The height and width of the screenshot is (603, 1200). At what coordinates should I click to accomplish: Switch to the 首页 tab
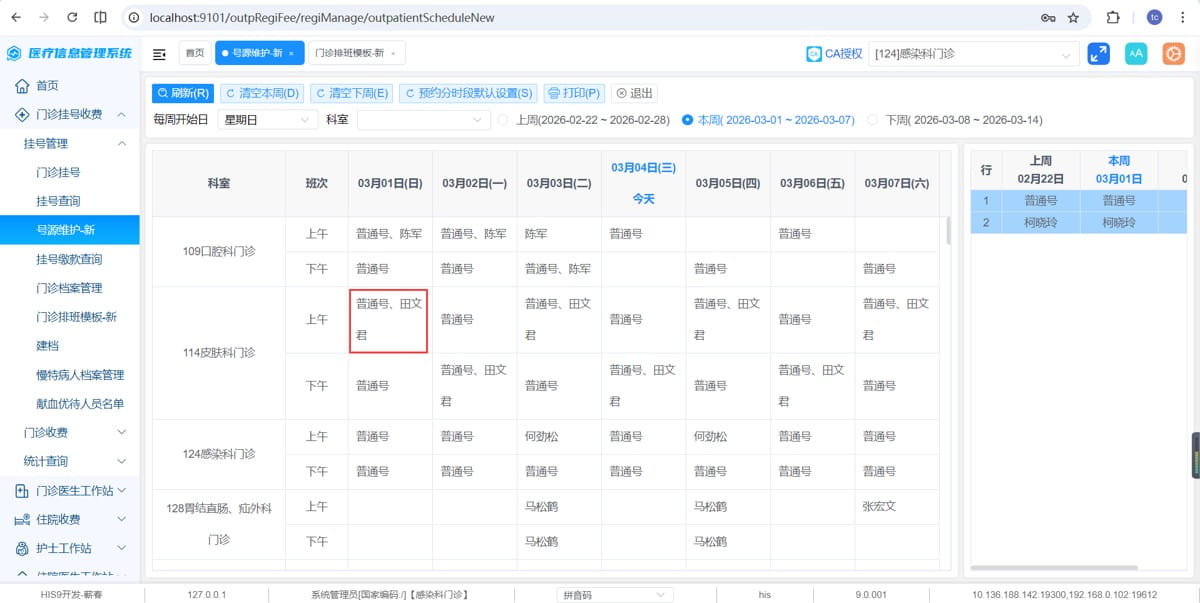pyautogui.click(x=195, y=54)
